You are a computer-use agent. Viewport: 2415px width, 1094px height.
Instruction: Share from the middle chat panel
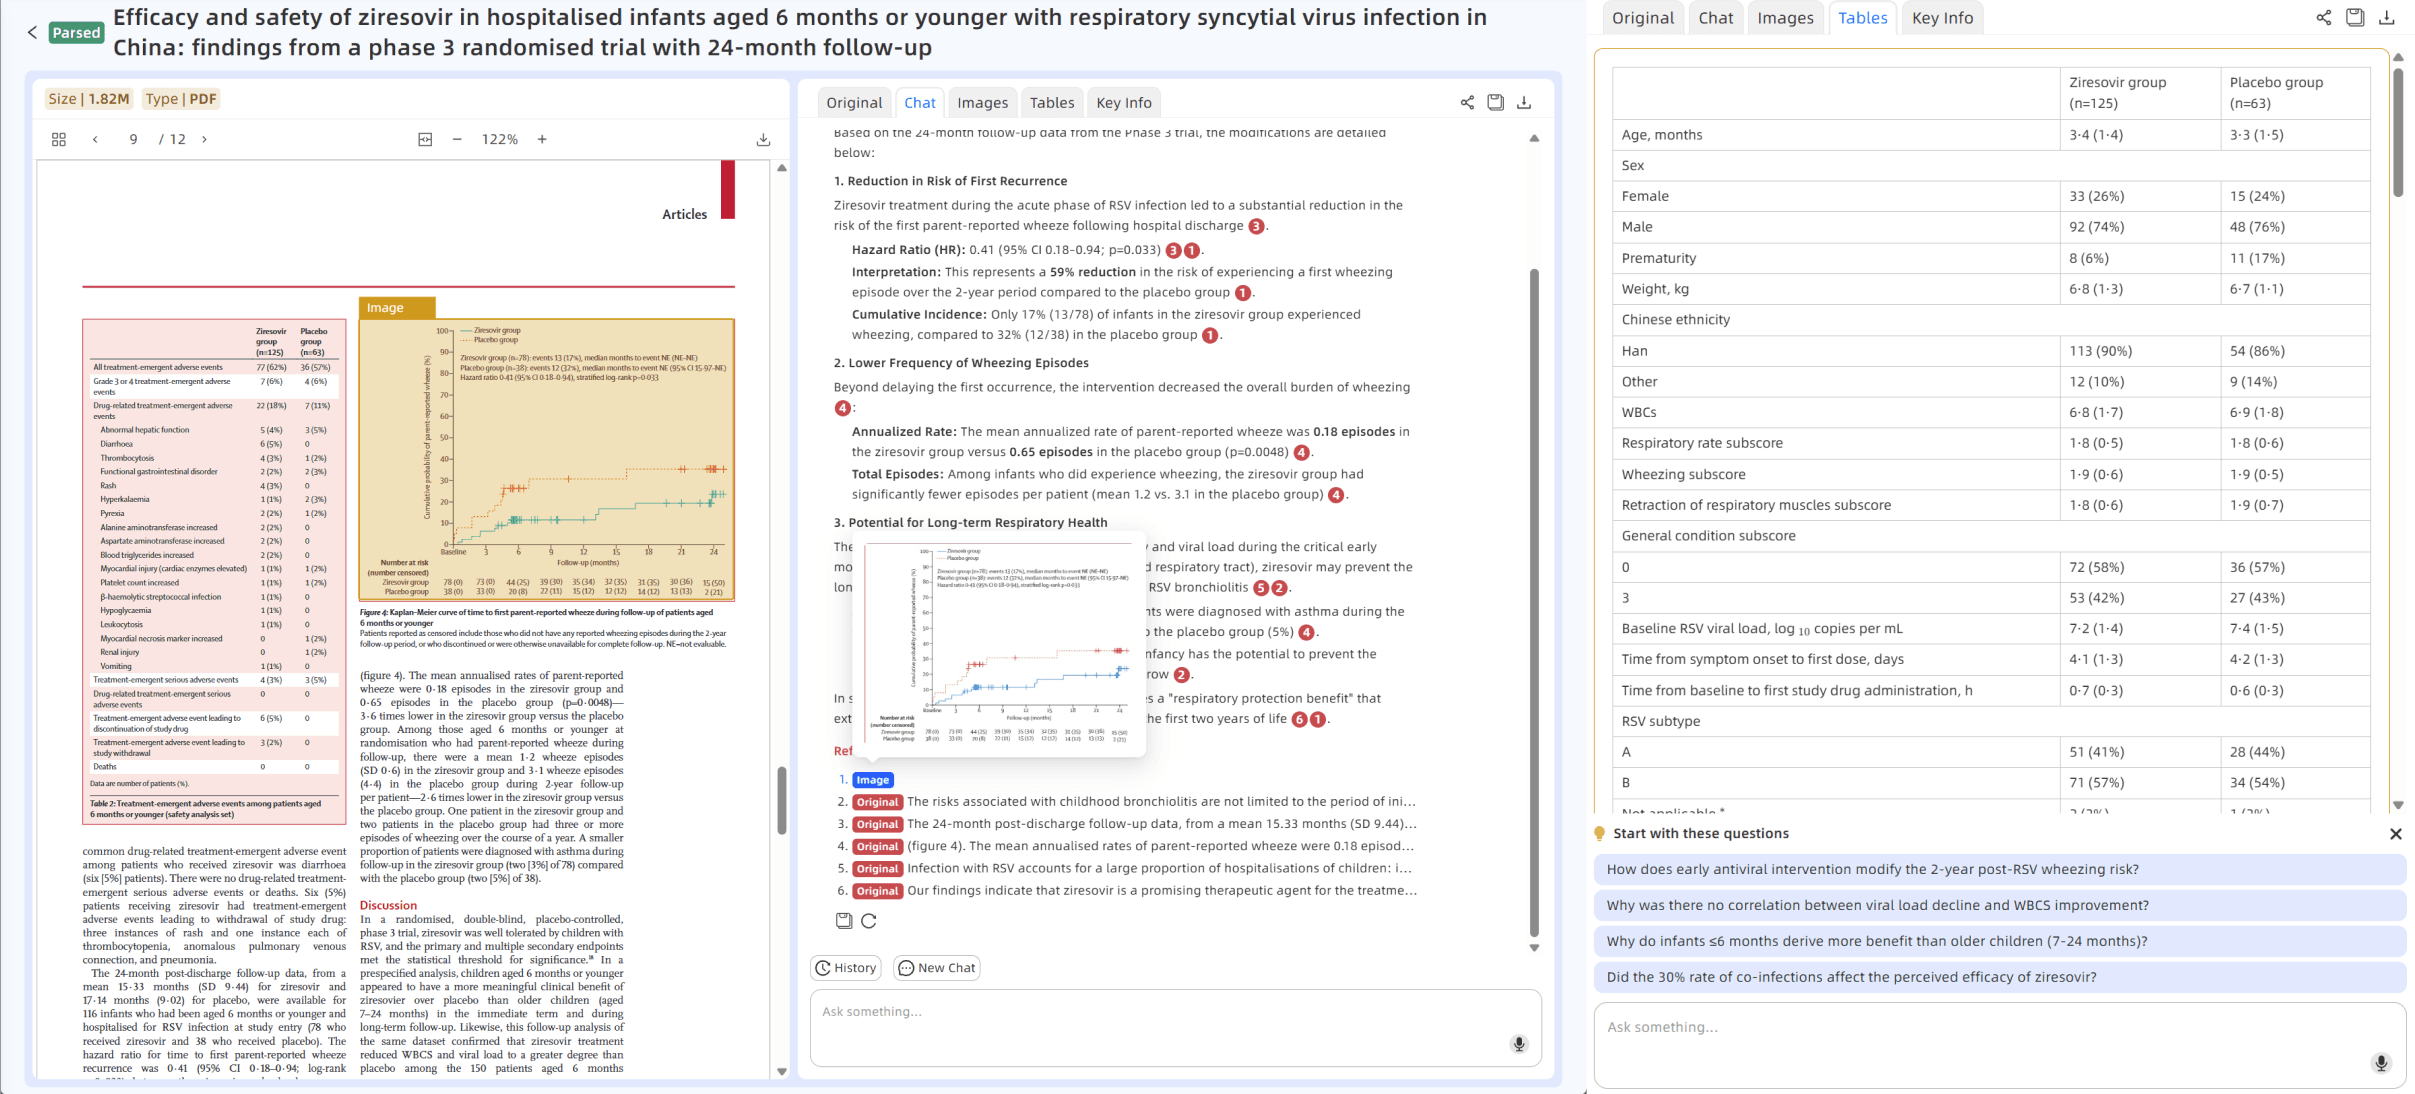(1467, 102)
